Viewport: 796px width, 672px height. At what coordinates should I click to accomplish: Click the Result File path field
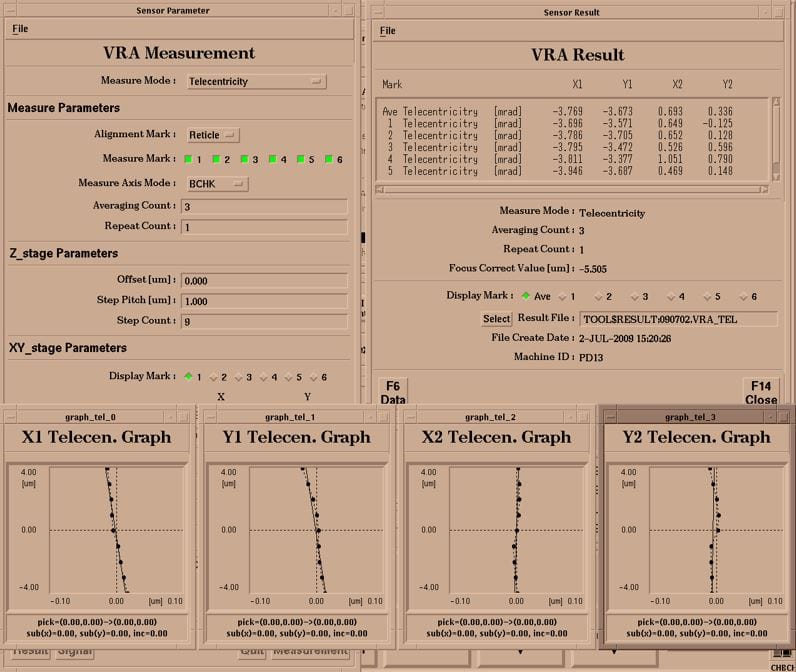pos(678,319)
